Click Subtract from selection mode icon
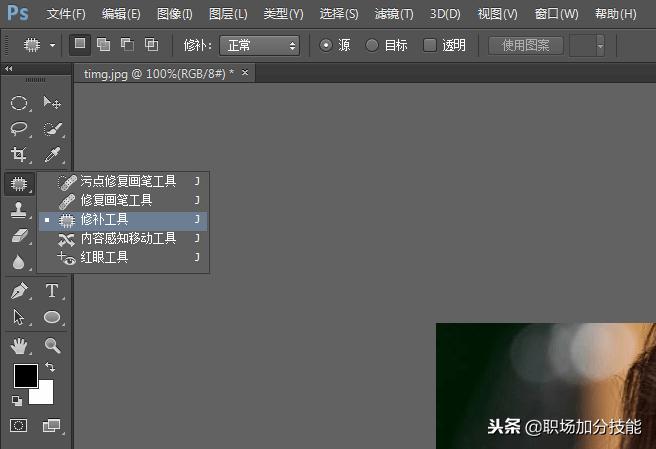 click(x=127, y=44)
